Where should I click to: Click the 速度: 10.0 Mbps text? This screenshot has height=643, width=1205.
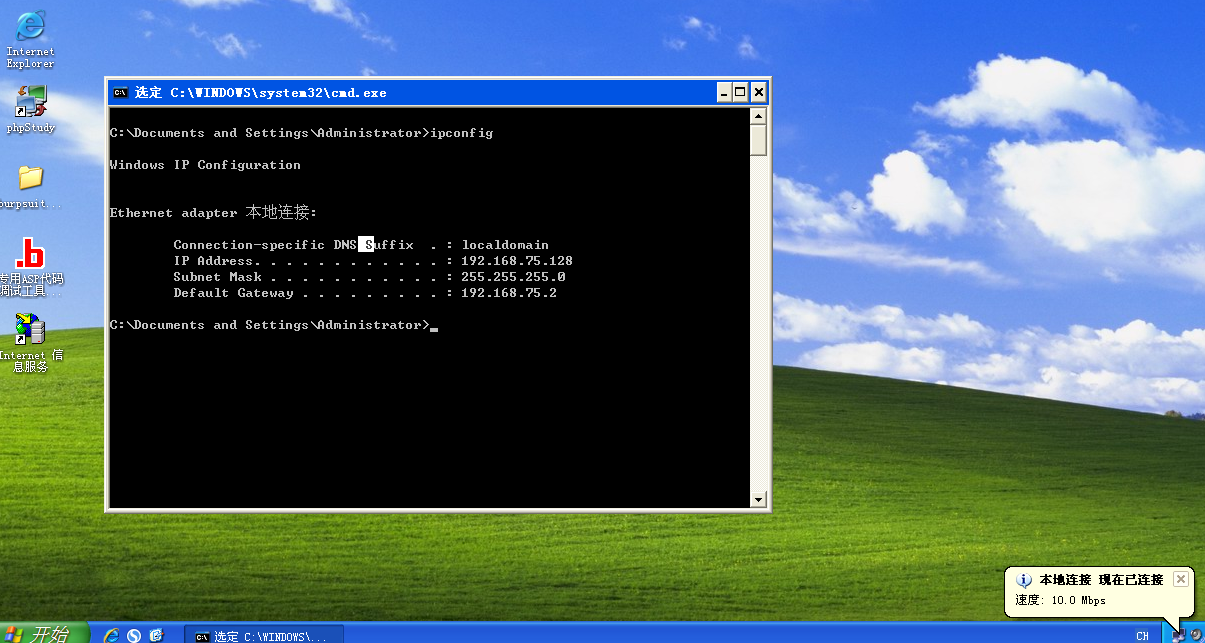click(1060, 600)
